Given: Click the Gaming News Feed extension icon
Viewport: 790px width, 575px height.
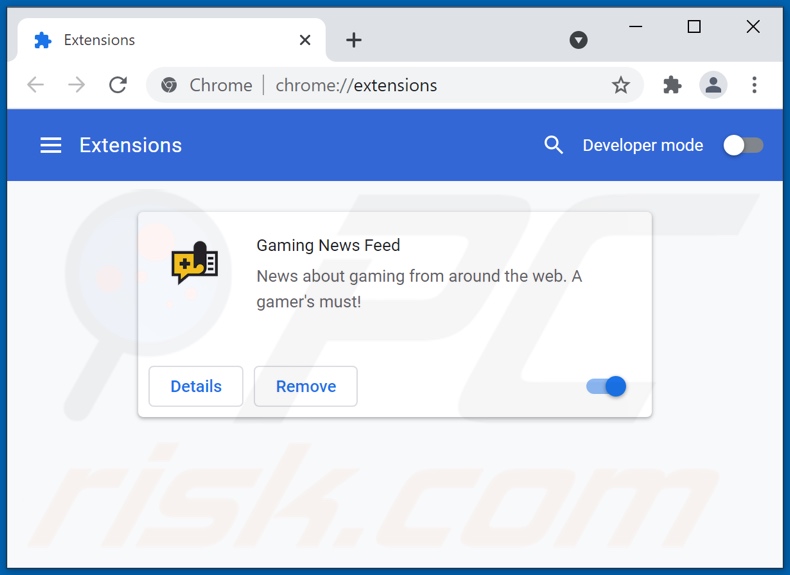Looking at the screenshot, I should pyautogui.click(x=194, y=263).
